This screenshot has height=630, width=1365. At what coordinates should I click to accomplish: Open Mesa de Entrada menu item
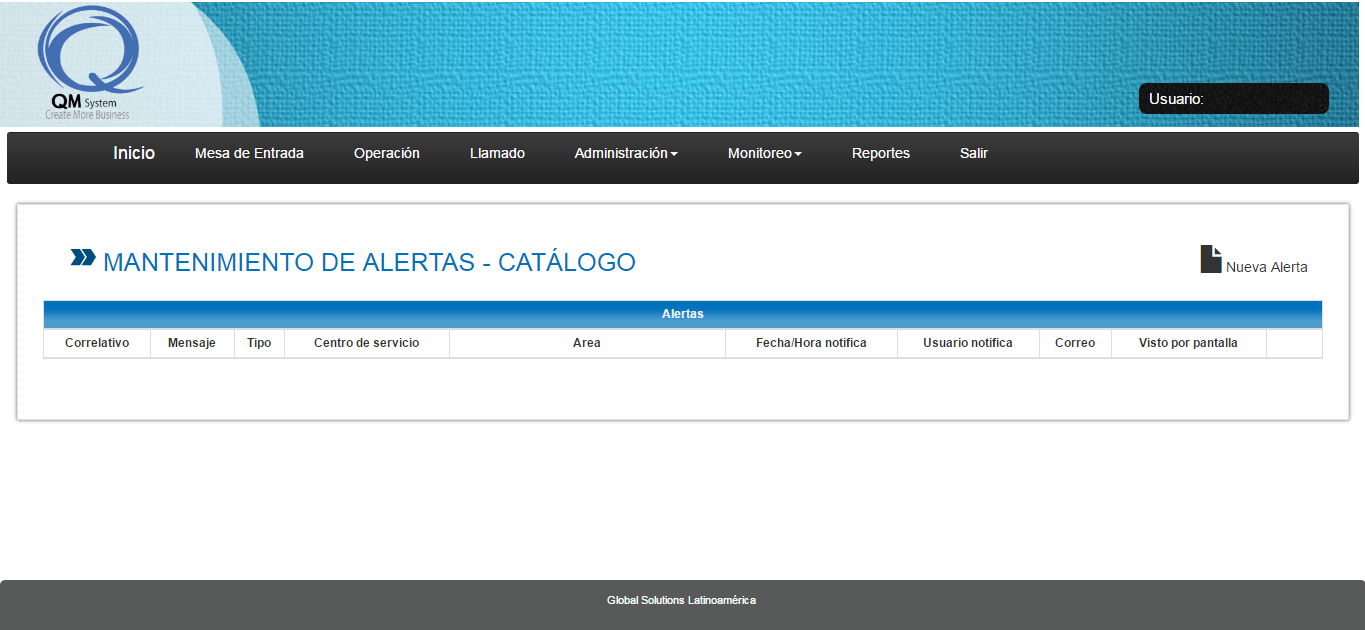(x=249, y=153)
